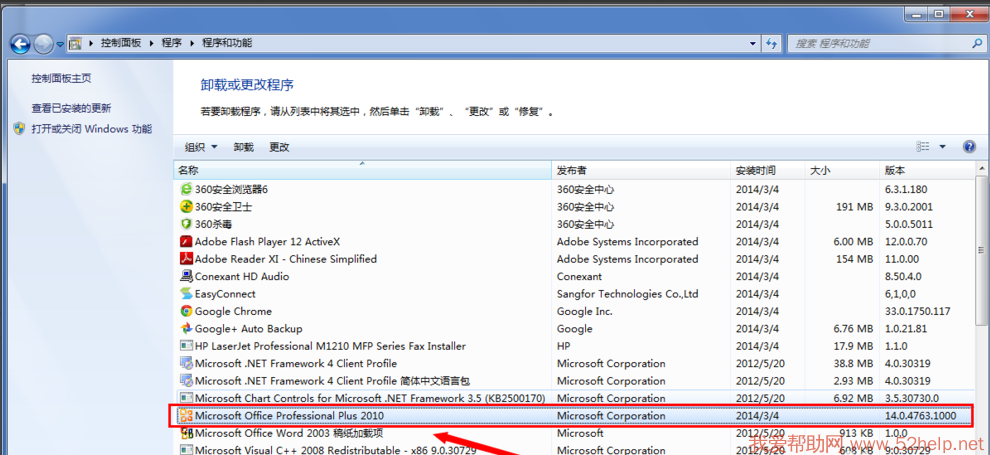Open 控制面板主页 link in sidebar
The height and width of the screenshot is (455, 990).
(61, 78)
